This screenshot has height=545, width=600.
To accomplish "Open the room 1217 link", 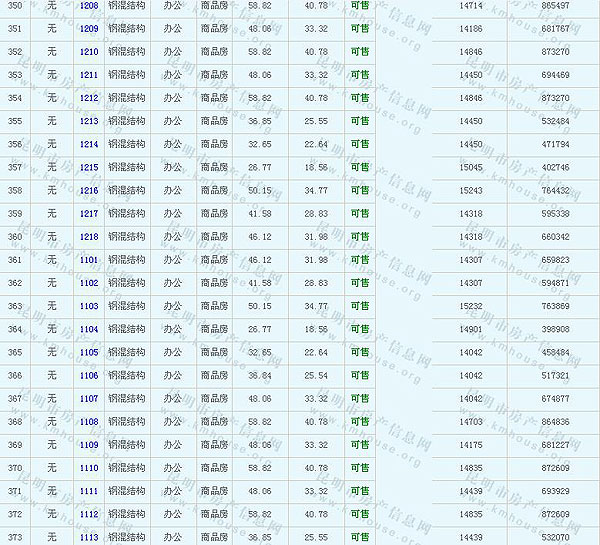I will click(89, 213).
